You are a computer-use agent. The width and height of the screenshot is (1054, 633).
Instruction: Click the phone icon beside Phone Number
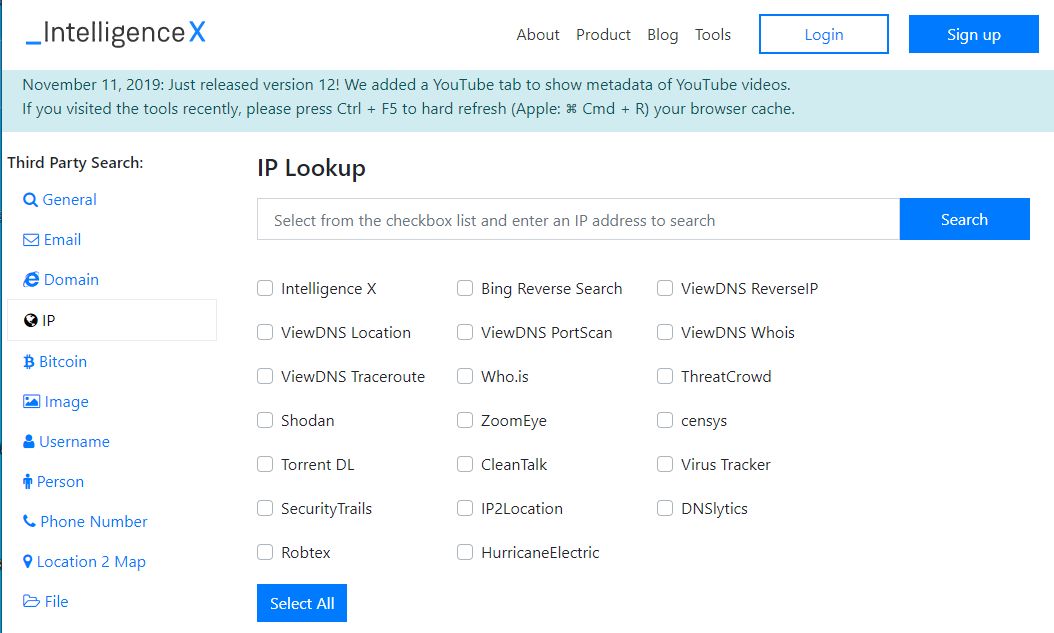pyautogui.click(x=29, y=522)
